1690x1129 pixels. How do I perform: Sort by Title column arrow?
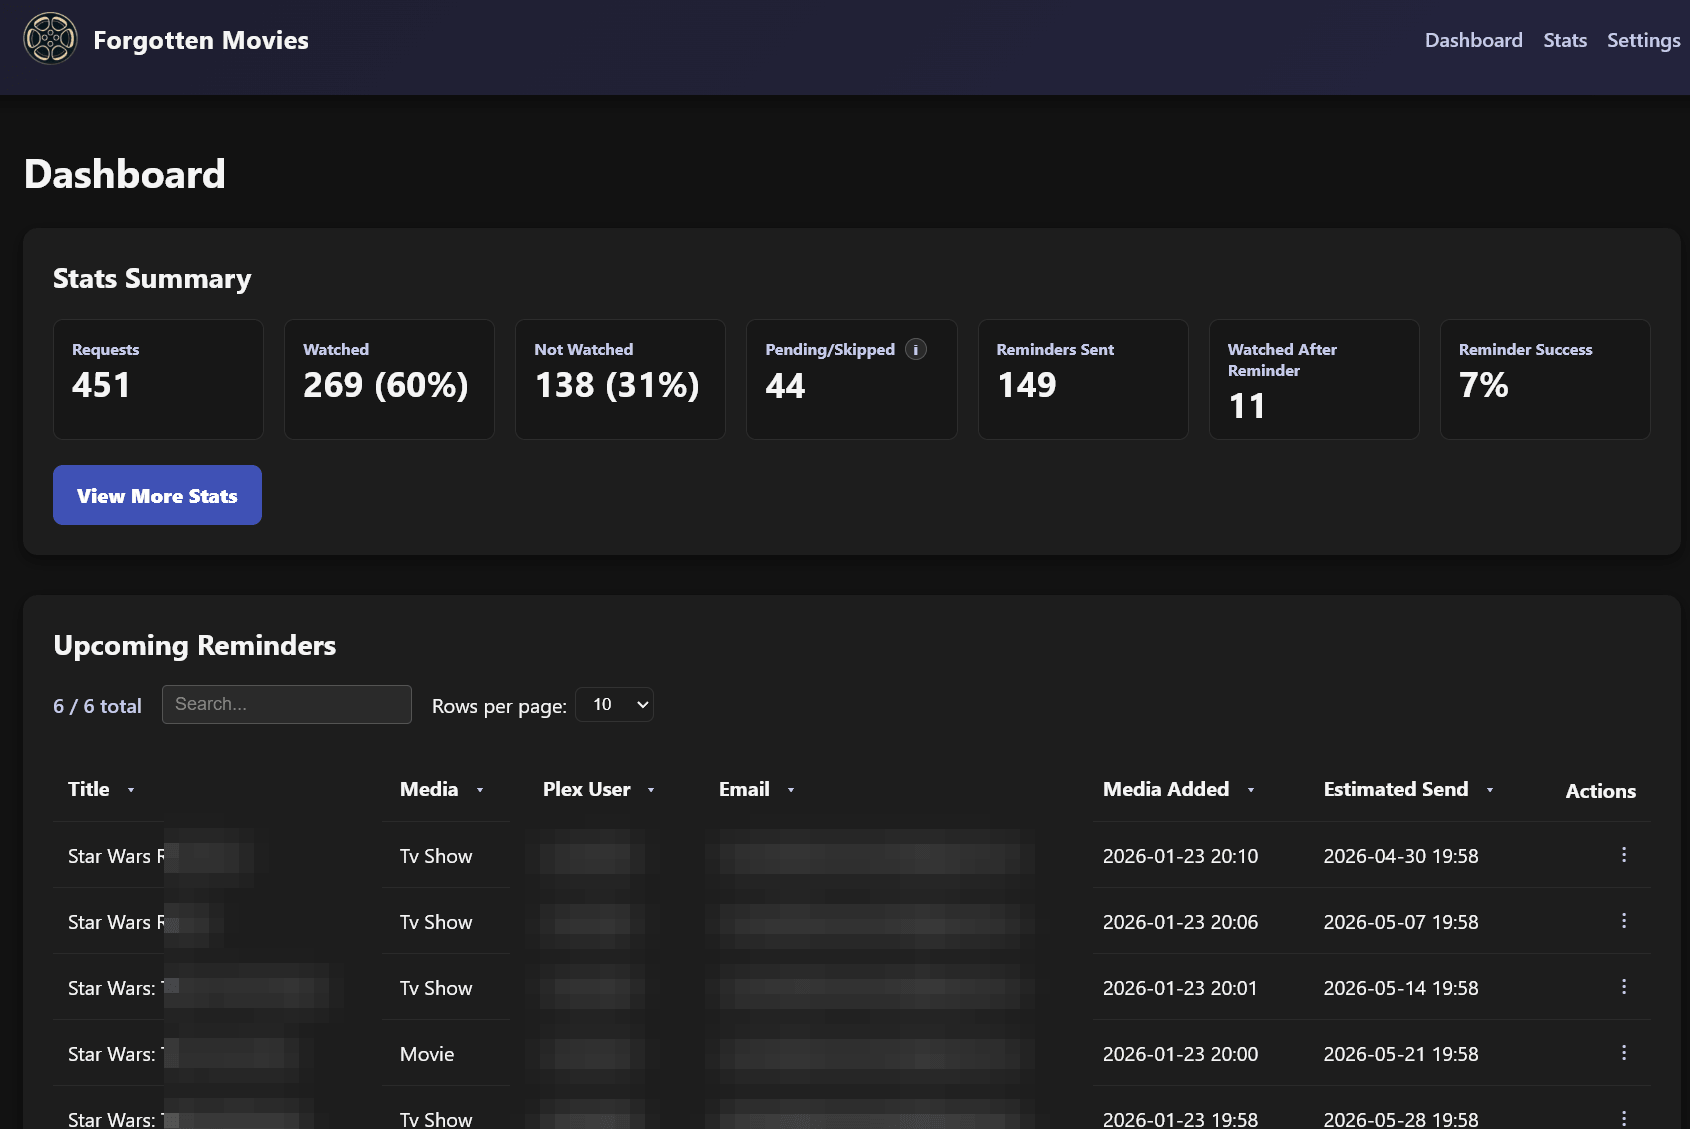point(131,790)
